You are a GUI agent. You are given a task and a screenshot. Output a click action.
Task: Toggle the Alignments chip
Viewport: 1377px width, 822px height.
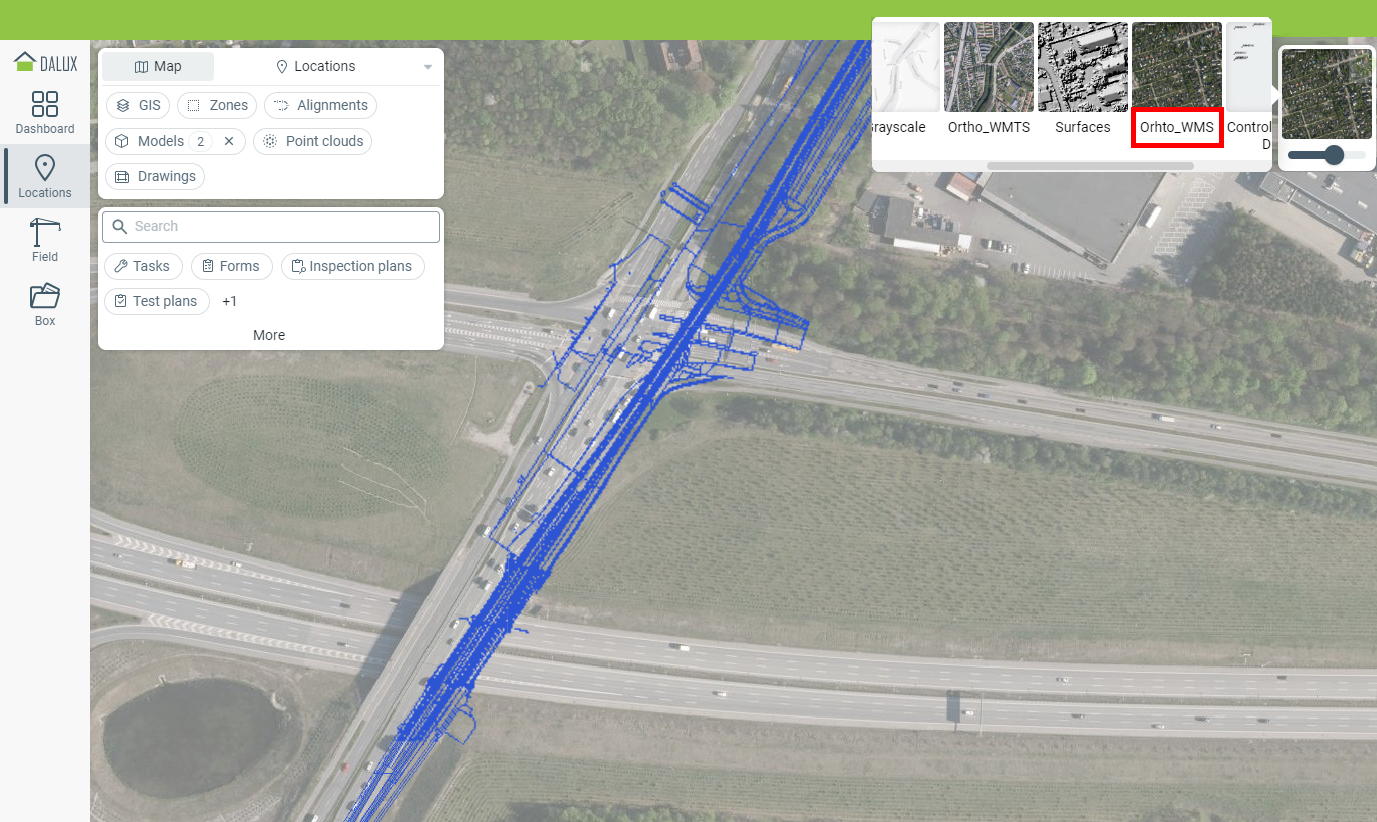pyautogui.click(x=321, y=105)
